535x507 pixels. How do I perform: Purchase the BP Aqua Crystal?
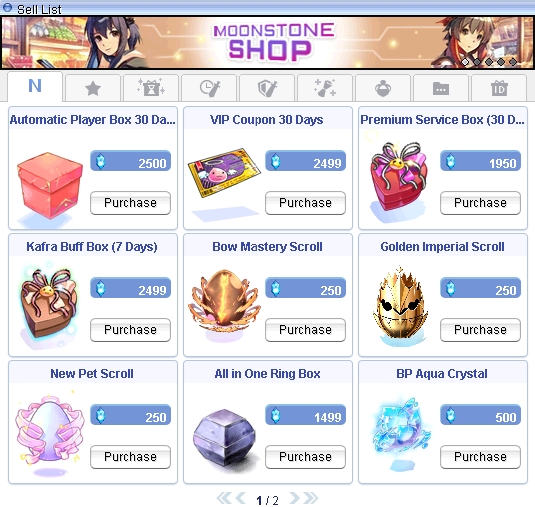point(480,457)
